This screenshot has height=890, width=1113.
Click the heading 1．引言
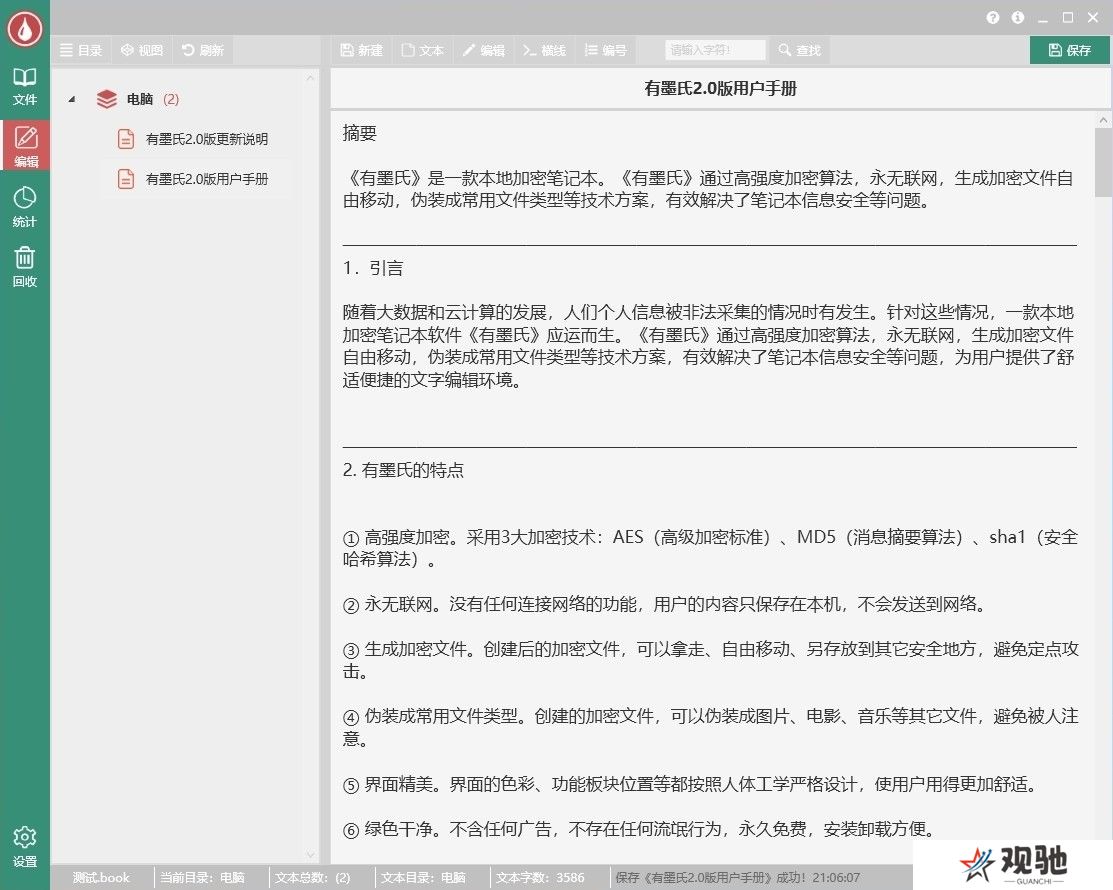point(373,268)
